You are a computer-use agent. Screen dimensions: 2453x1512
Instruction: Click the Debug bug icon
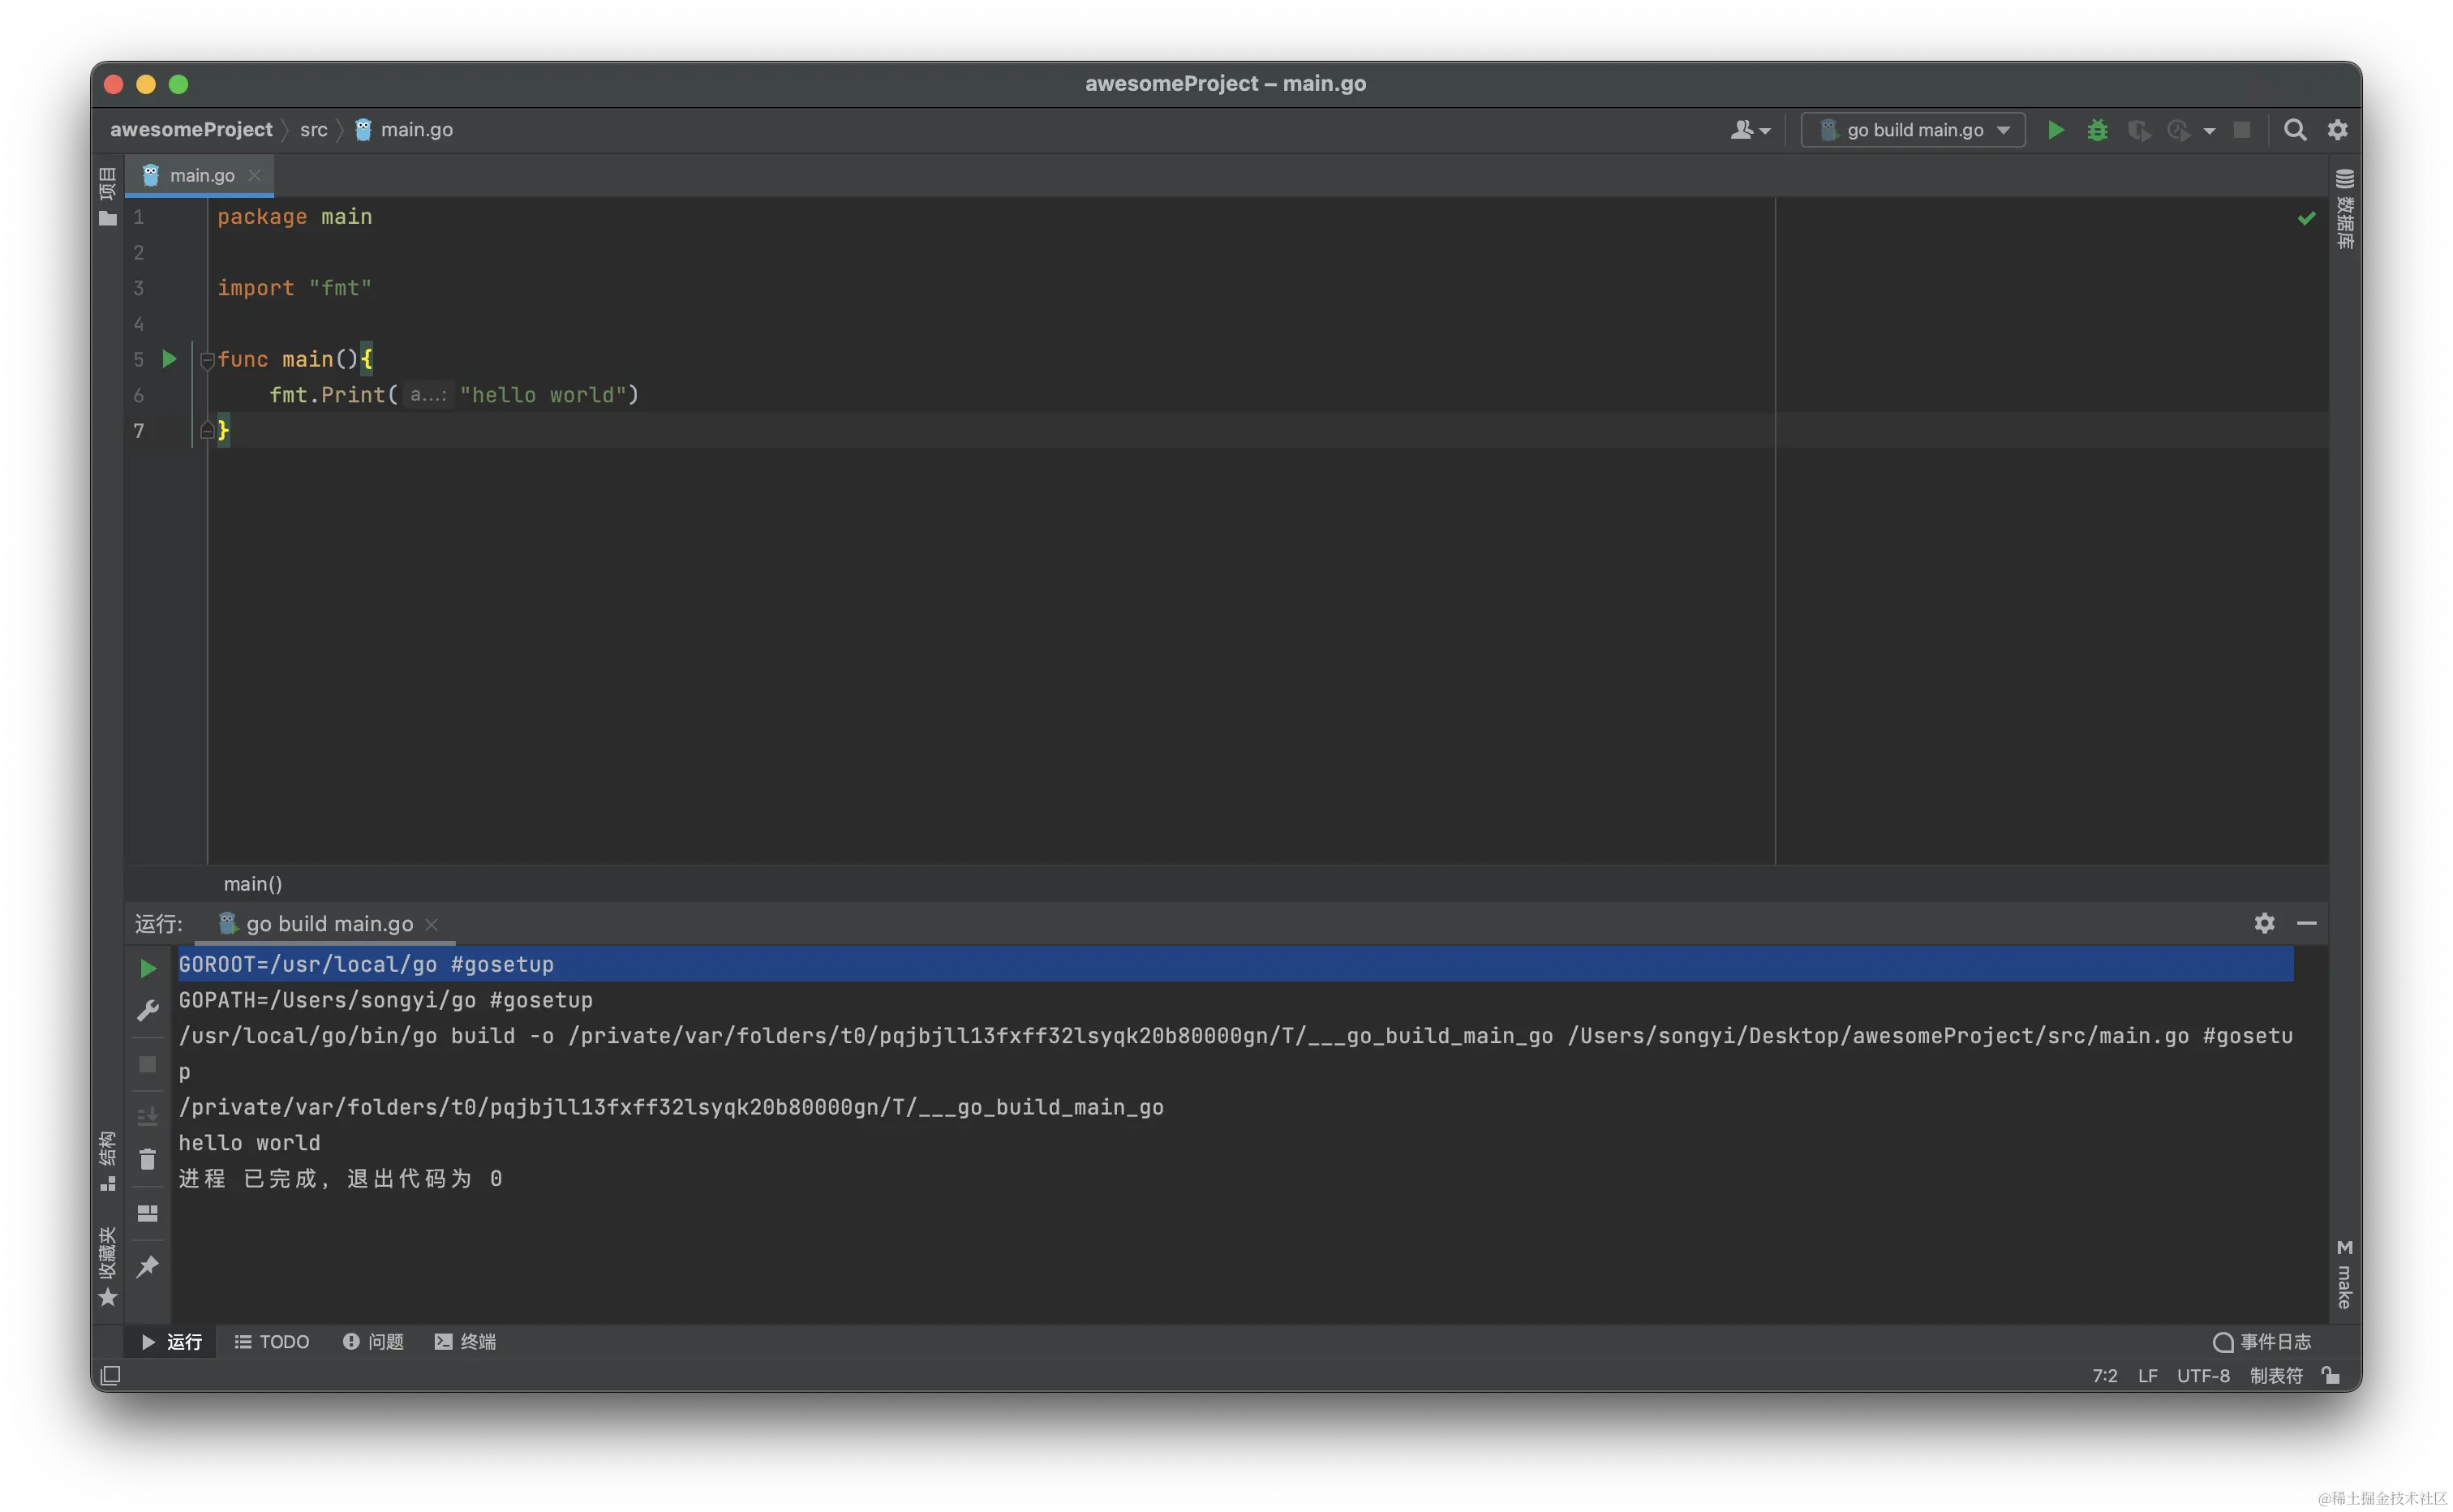tap(2097, 130)
